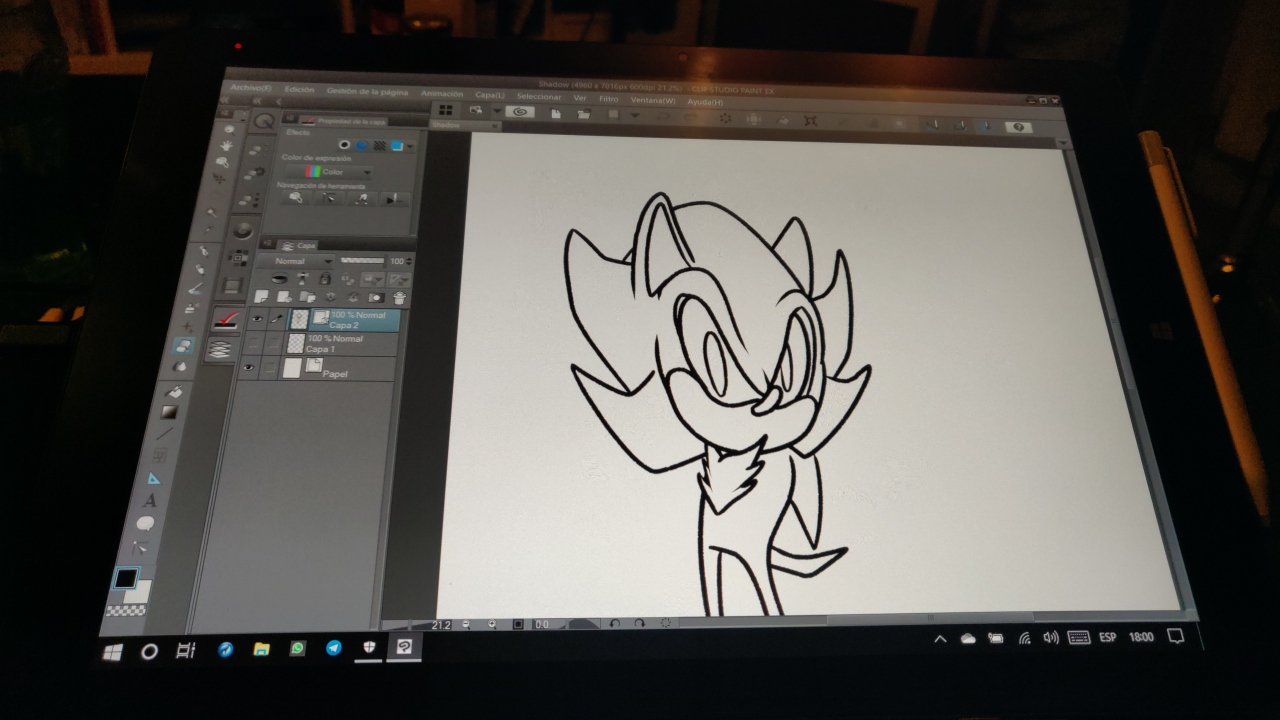The width and height of the screenshot is (1280, 720).
Task: Show Capa 1 layer via visibility box
Action: (253, 344)
